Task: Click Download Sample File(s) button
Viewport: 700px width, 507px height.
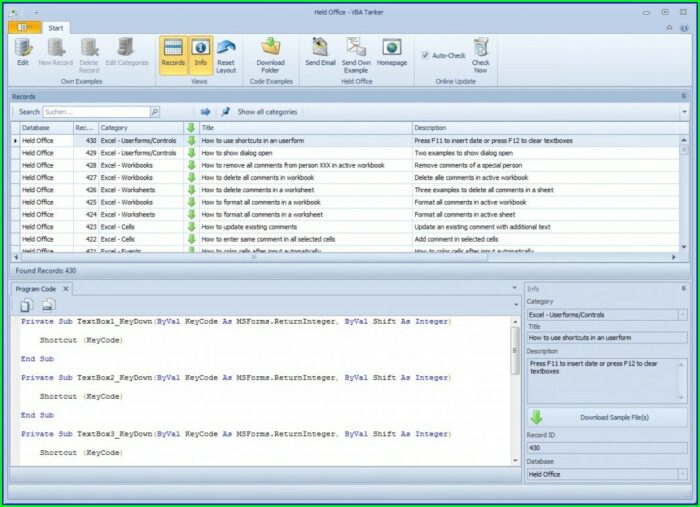Action: (608, 417)
